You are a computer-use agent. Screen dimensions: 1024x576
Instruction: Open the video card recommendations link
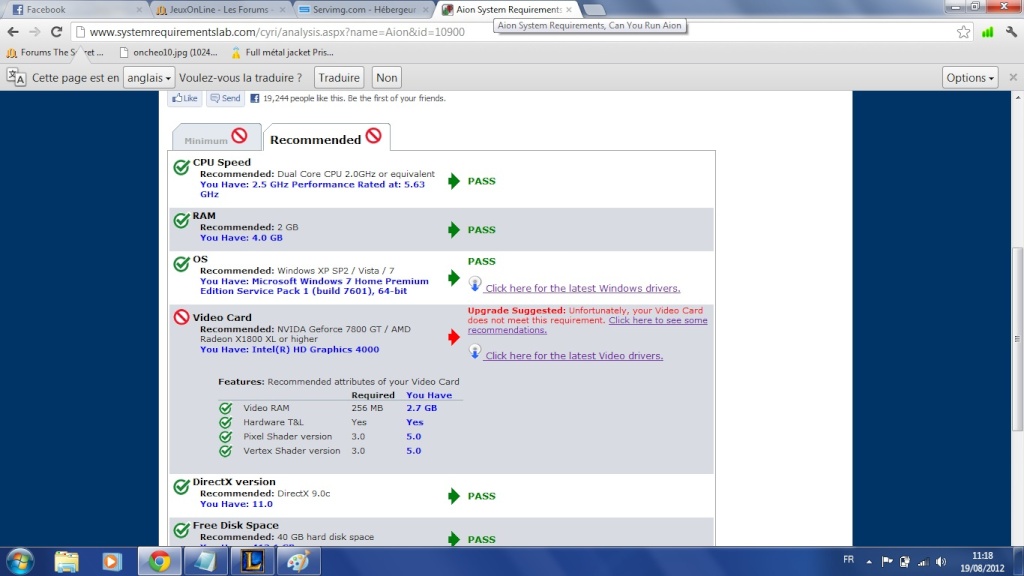click(587, 325)
